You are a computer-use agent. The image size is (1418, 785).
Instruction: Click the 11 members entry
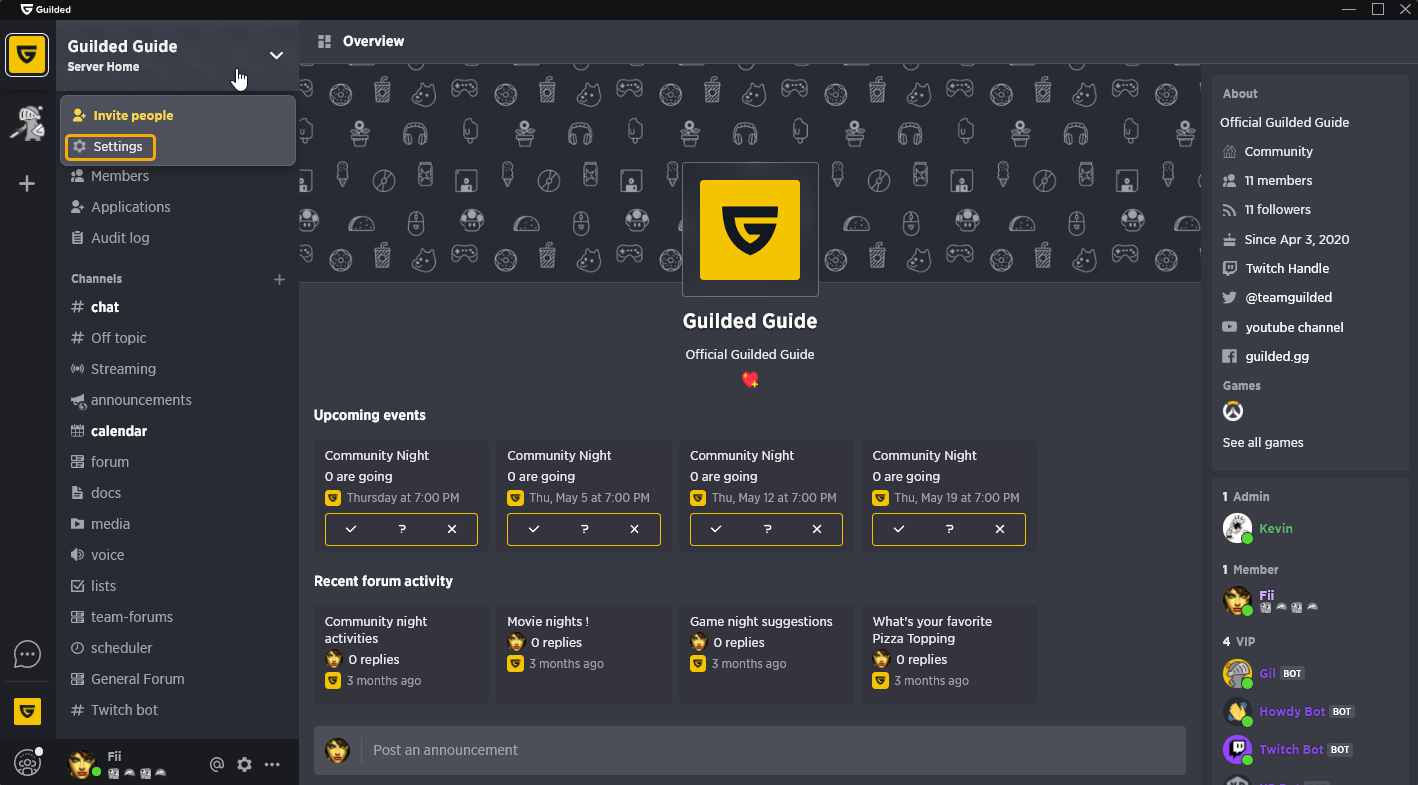point(1278,180)
